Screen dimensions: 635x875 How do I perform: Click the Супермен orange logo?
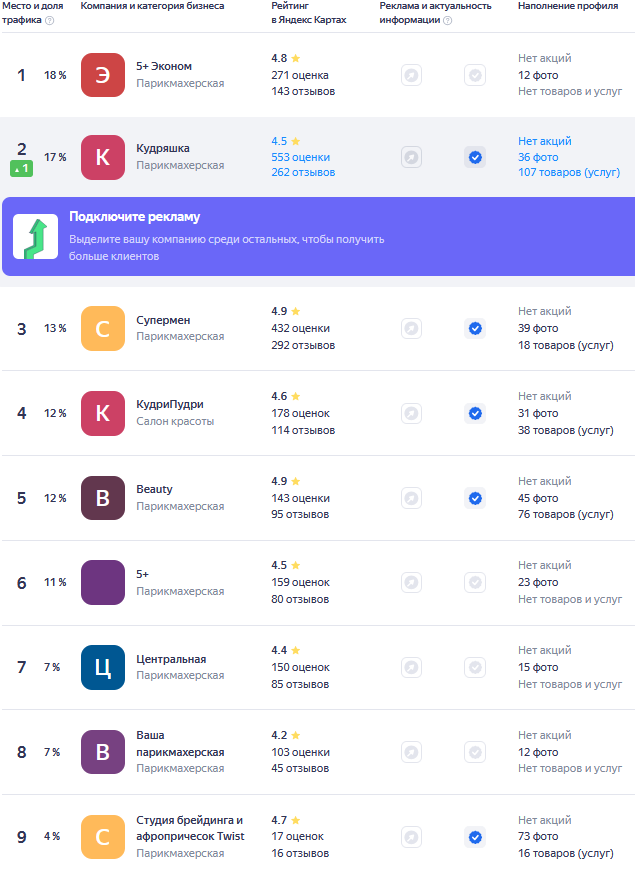click(103, 329)
